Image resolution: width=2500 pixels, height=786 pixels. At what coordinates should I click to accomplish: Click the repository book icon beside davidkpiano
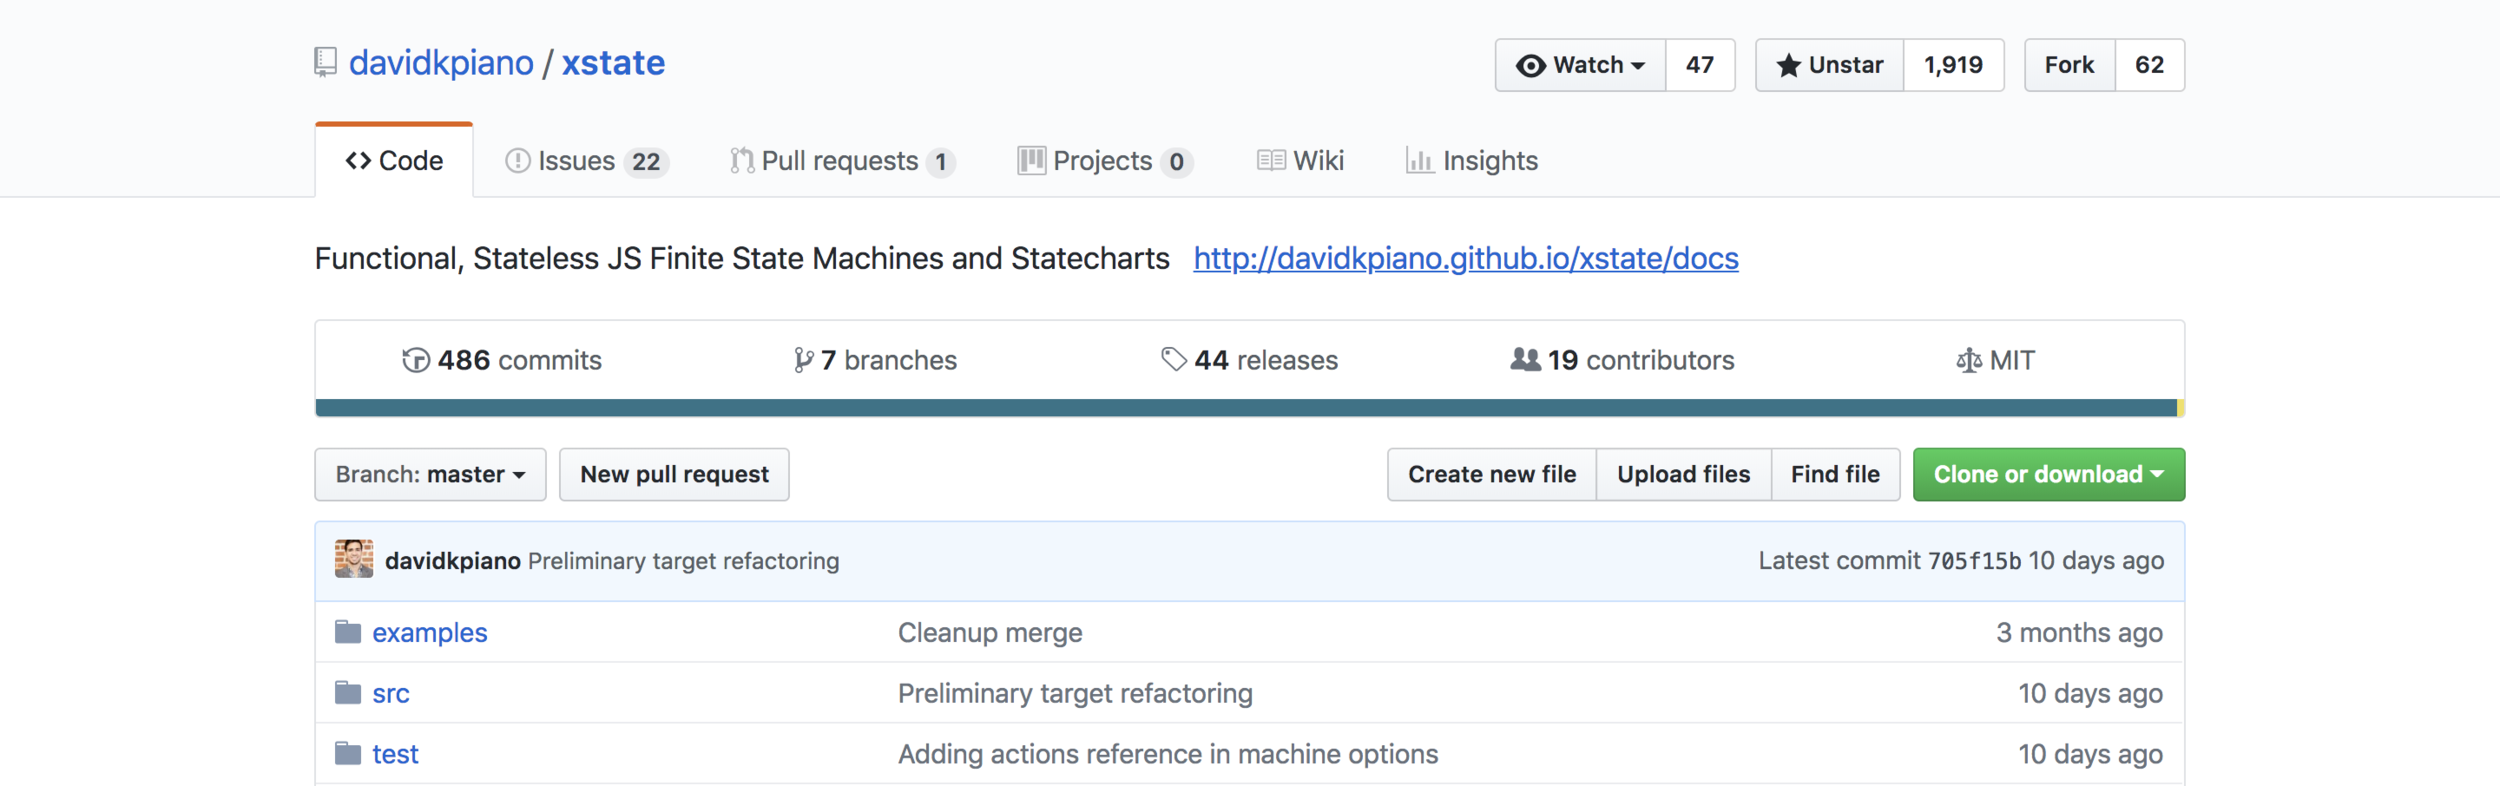point(325,63)
